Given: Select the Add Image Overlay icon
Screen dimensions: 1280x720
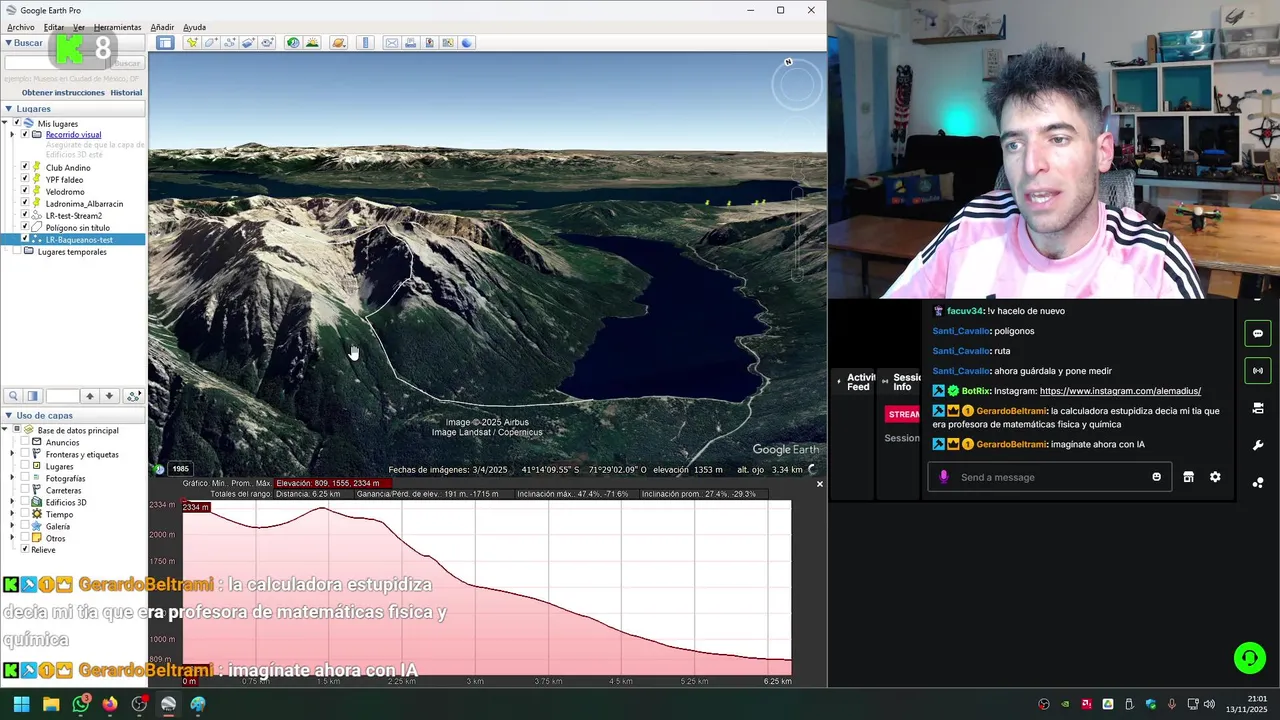Looking at the screenshot, I should (x=248, y=42).
